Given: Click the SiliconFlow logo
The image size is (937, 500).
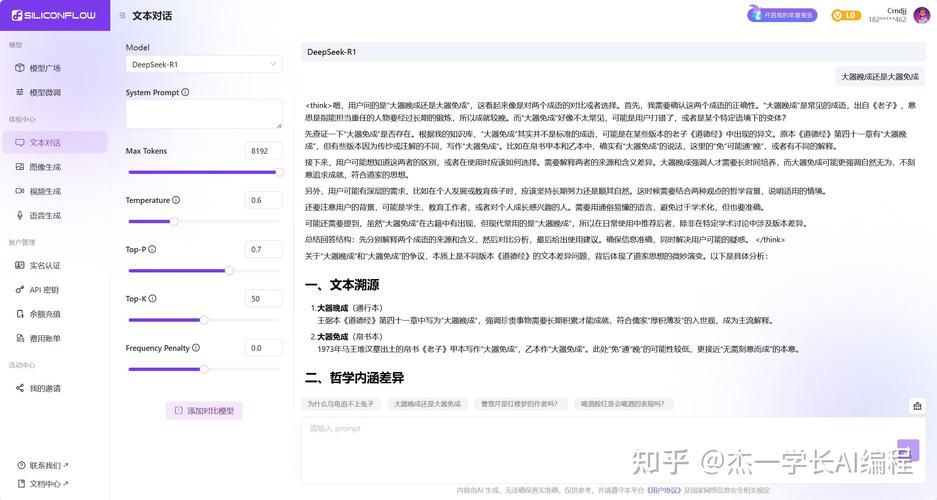Looking at the screenshot, I should (x=54, y=16).
